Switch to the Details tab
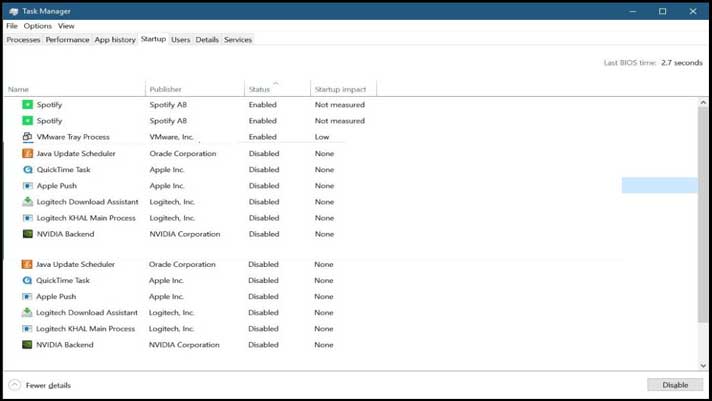 pyautogui.click(x=207, y=40)
